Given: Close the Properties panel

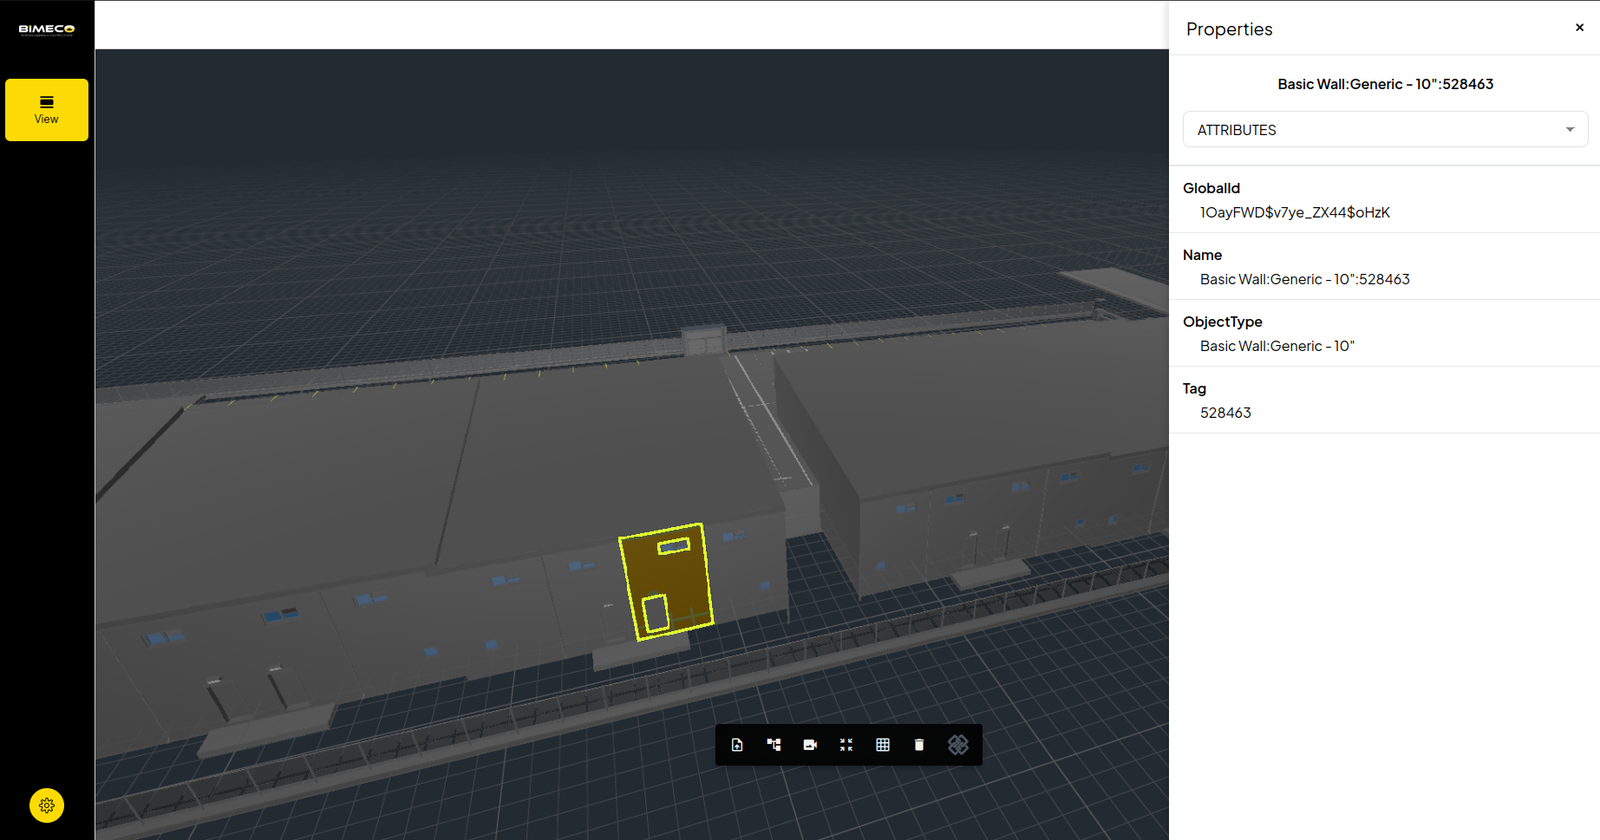Looking at the screenshot, I should click(1580, 28).
